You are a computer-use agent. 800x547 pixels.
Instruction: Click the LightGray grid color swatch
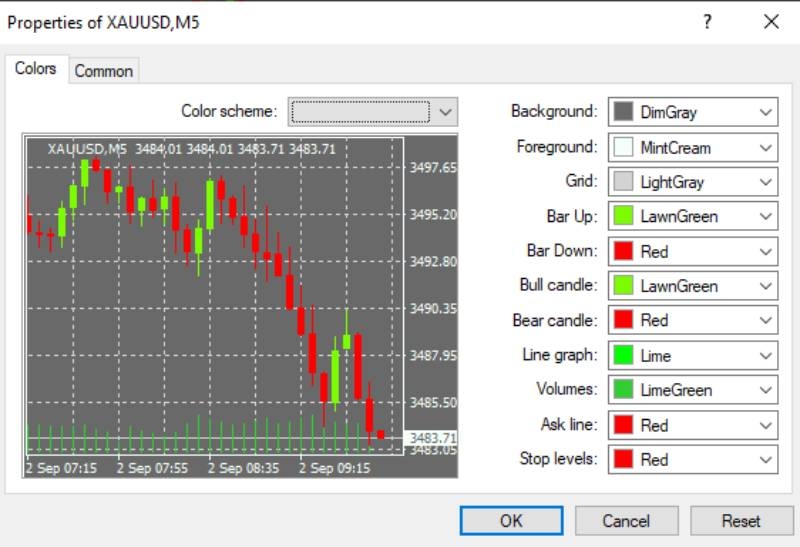point(623,182)
